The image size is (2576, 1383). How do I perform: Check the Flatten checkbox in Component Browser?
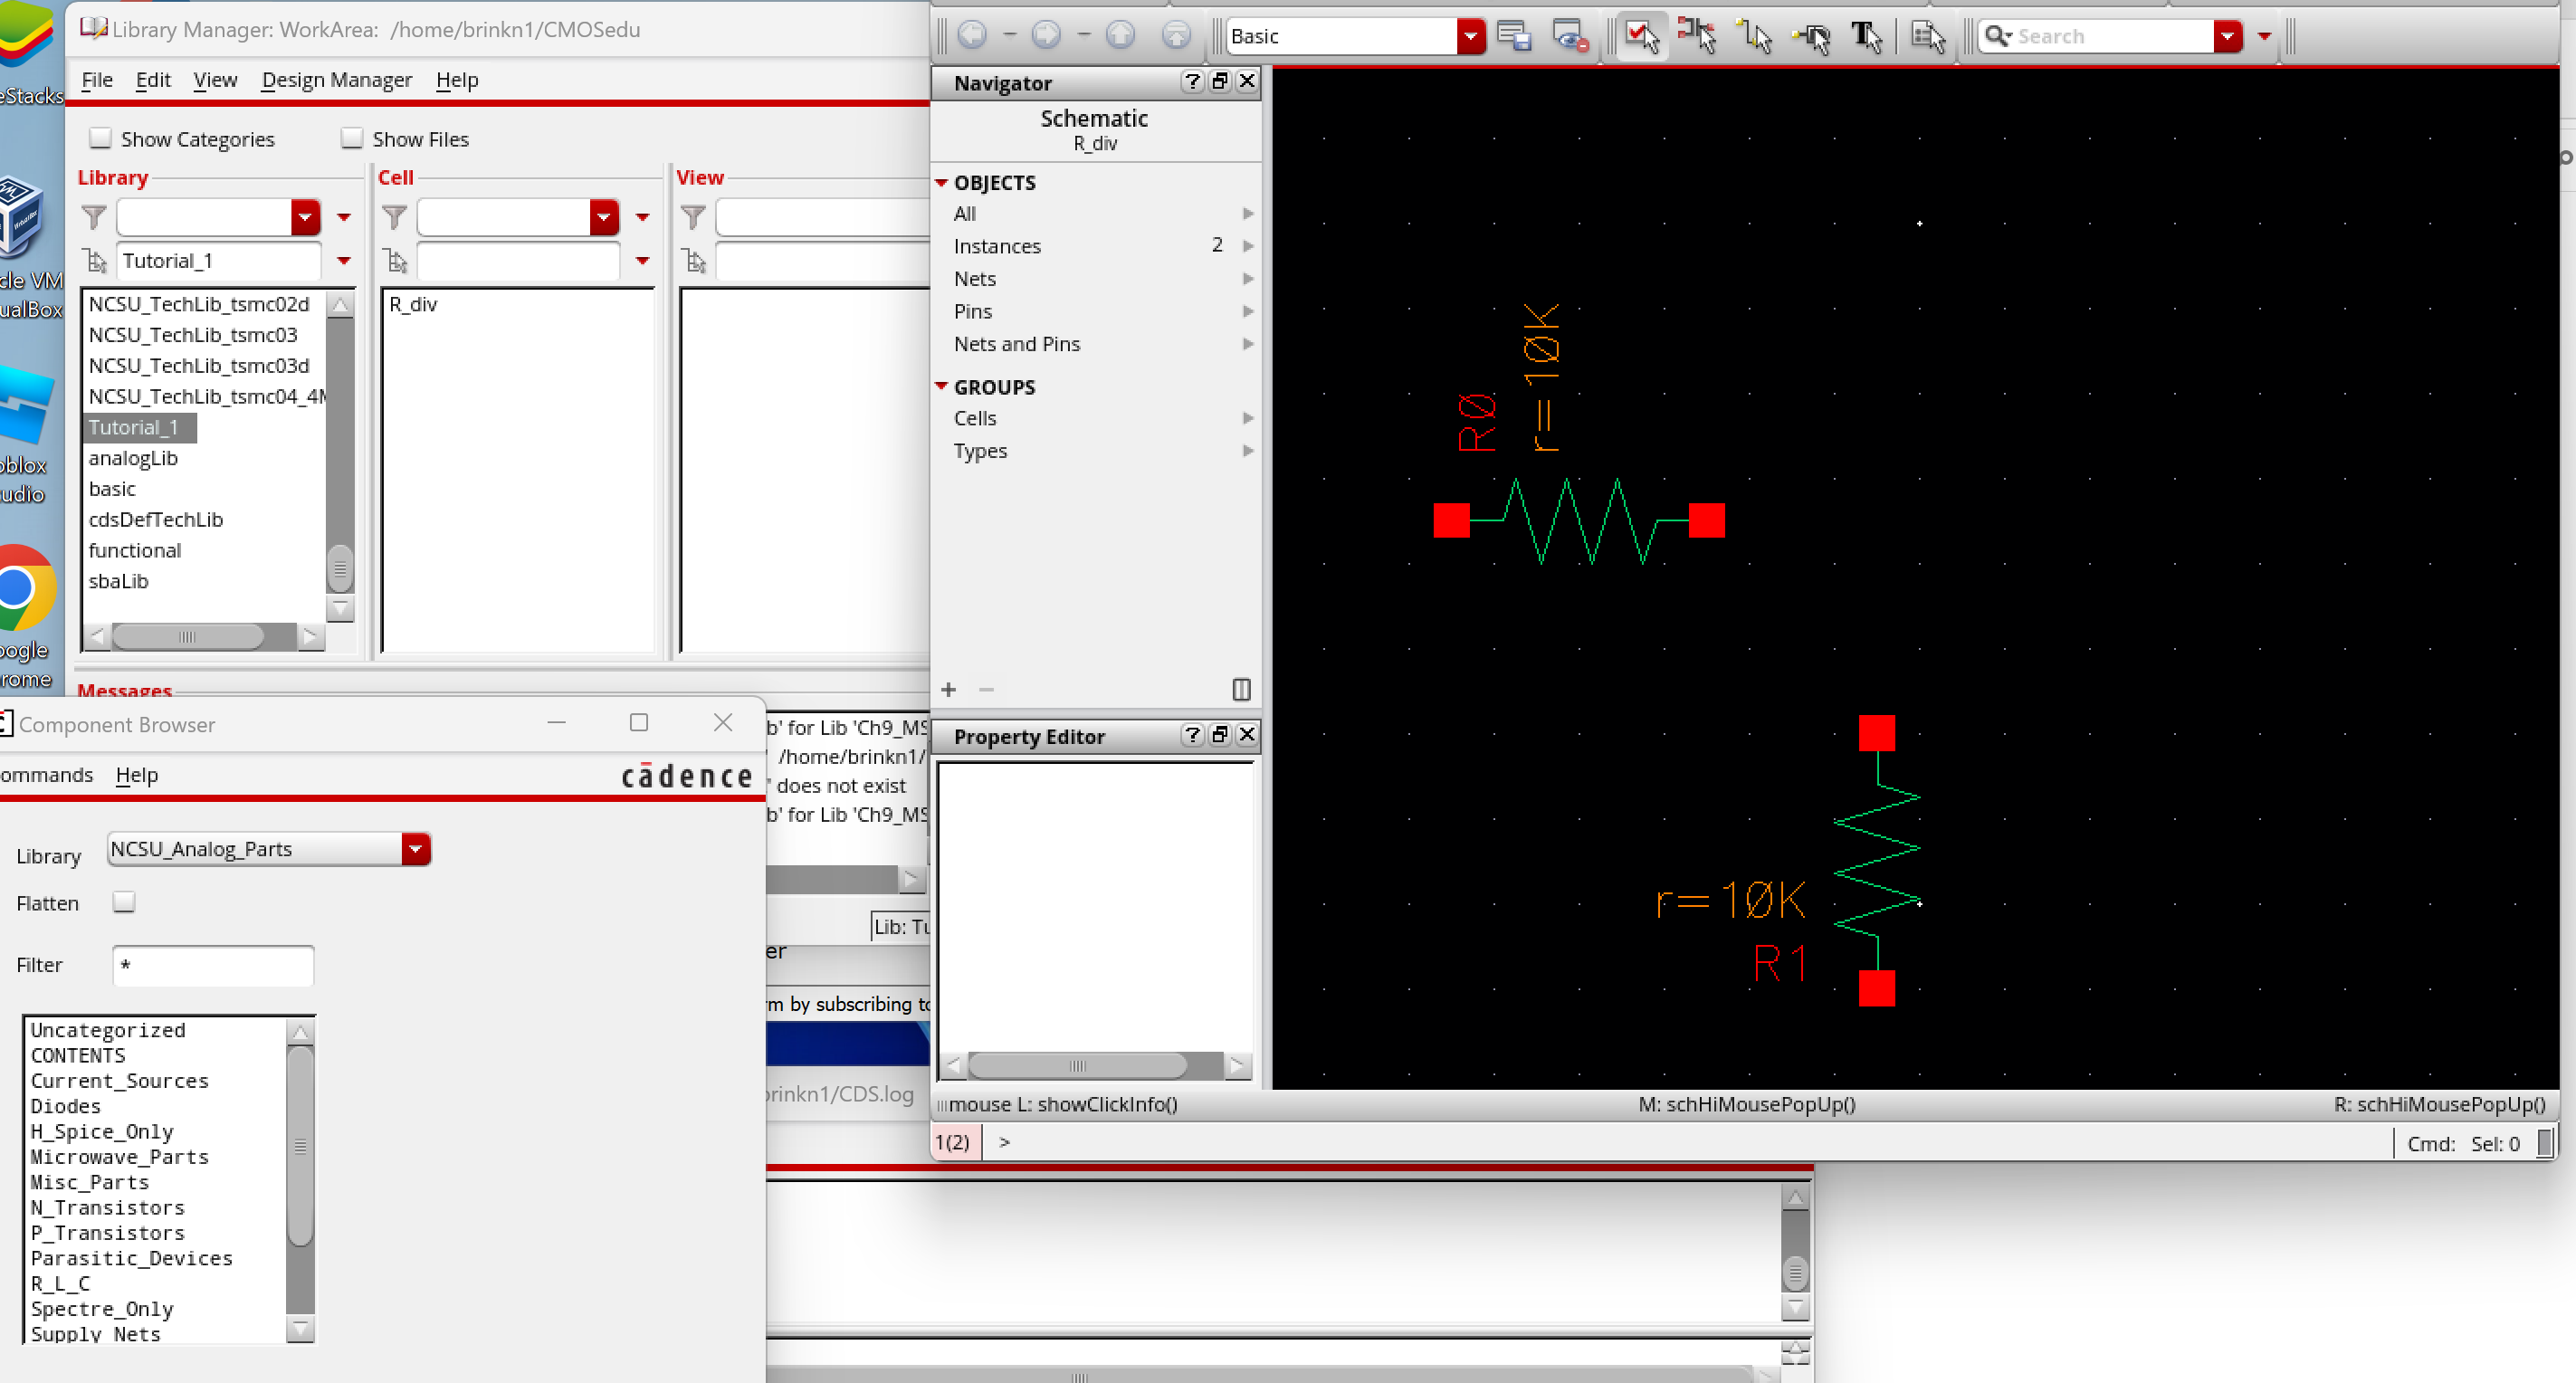click(x=124, y=902)
